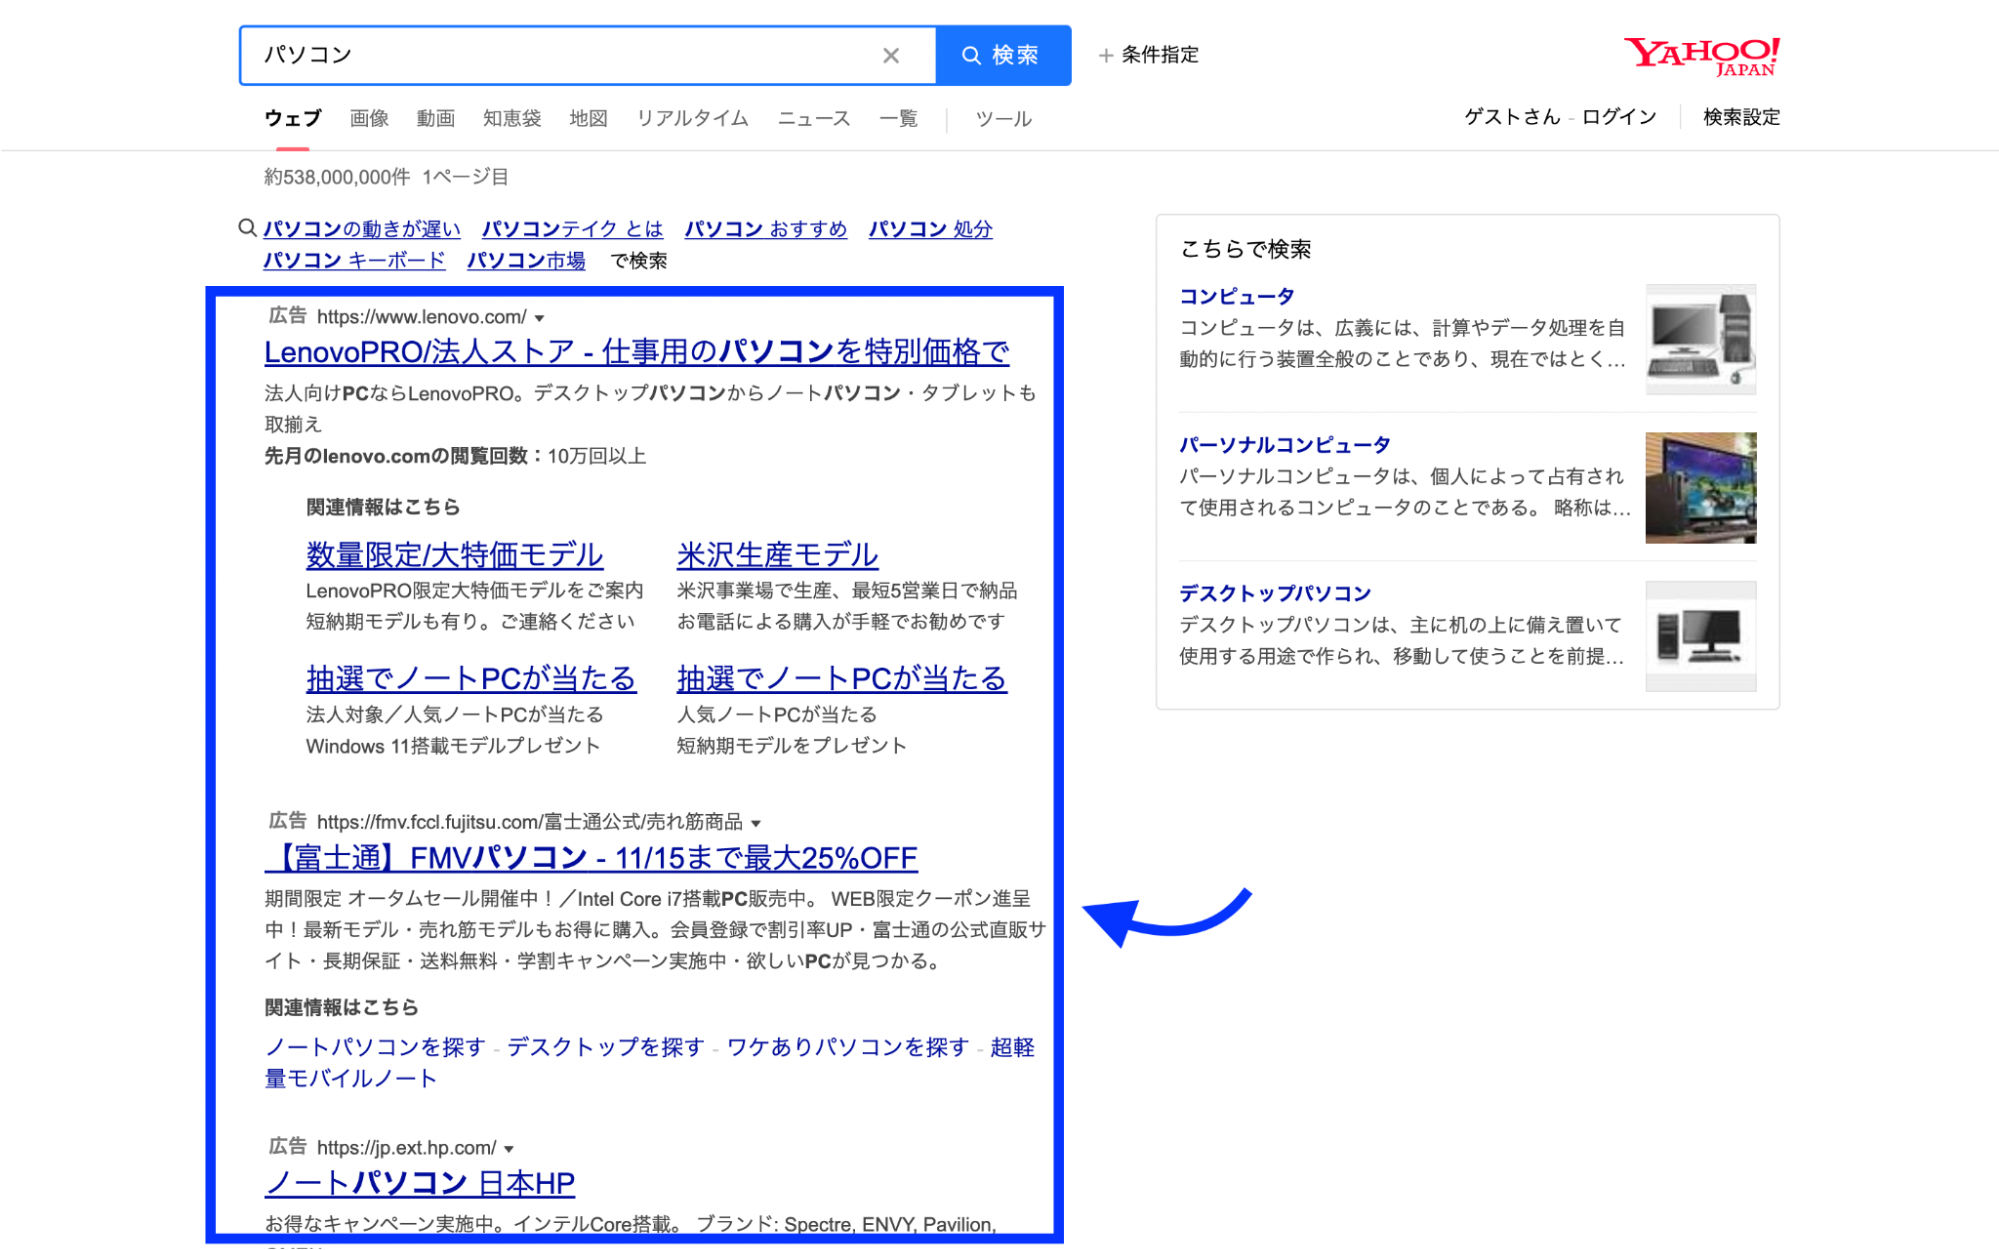Clear the search box with the X icon
1999x1250 pixels.
[x=890, y=55]
